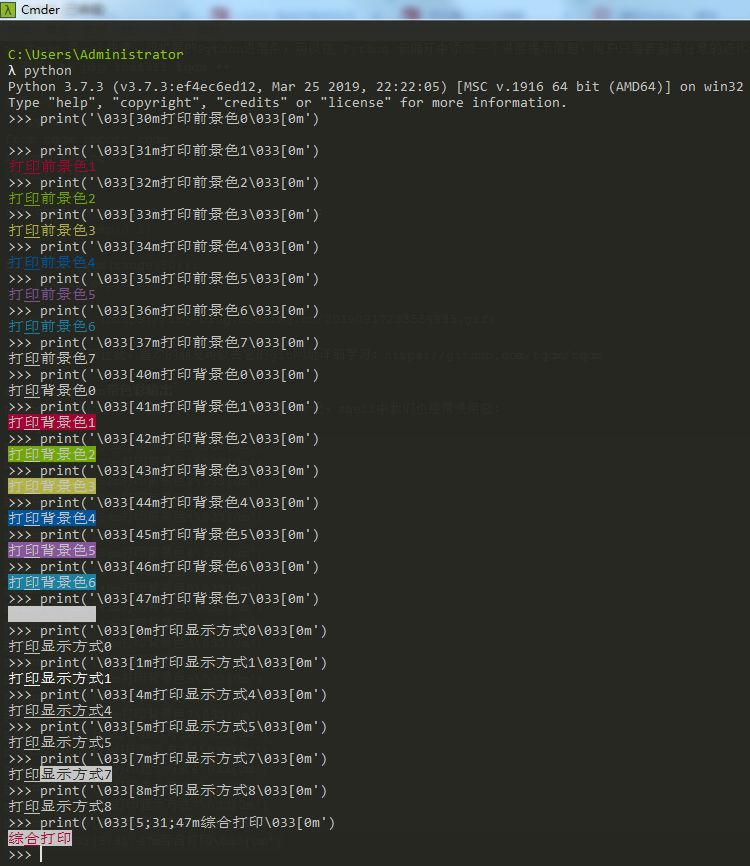
Task: Click print command for 显示方式7
Action: (167, 759)
